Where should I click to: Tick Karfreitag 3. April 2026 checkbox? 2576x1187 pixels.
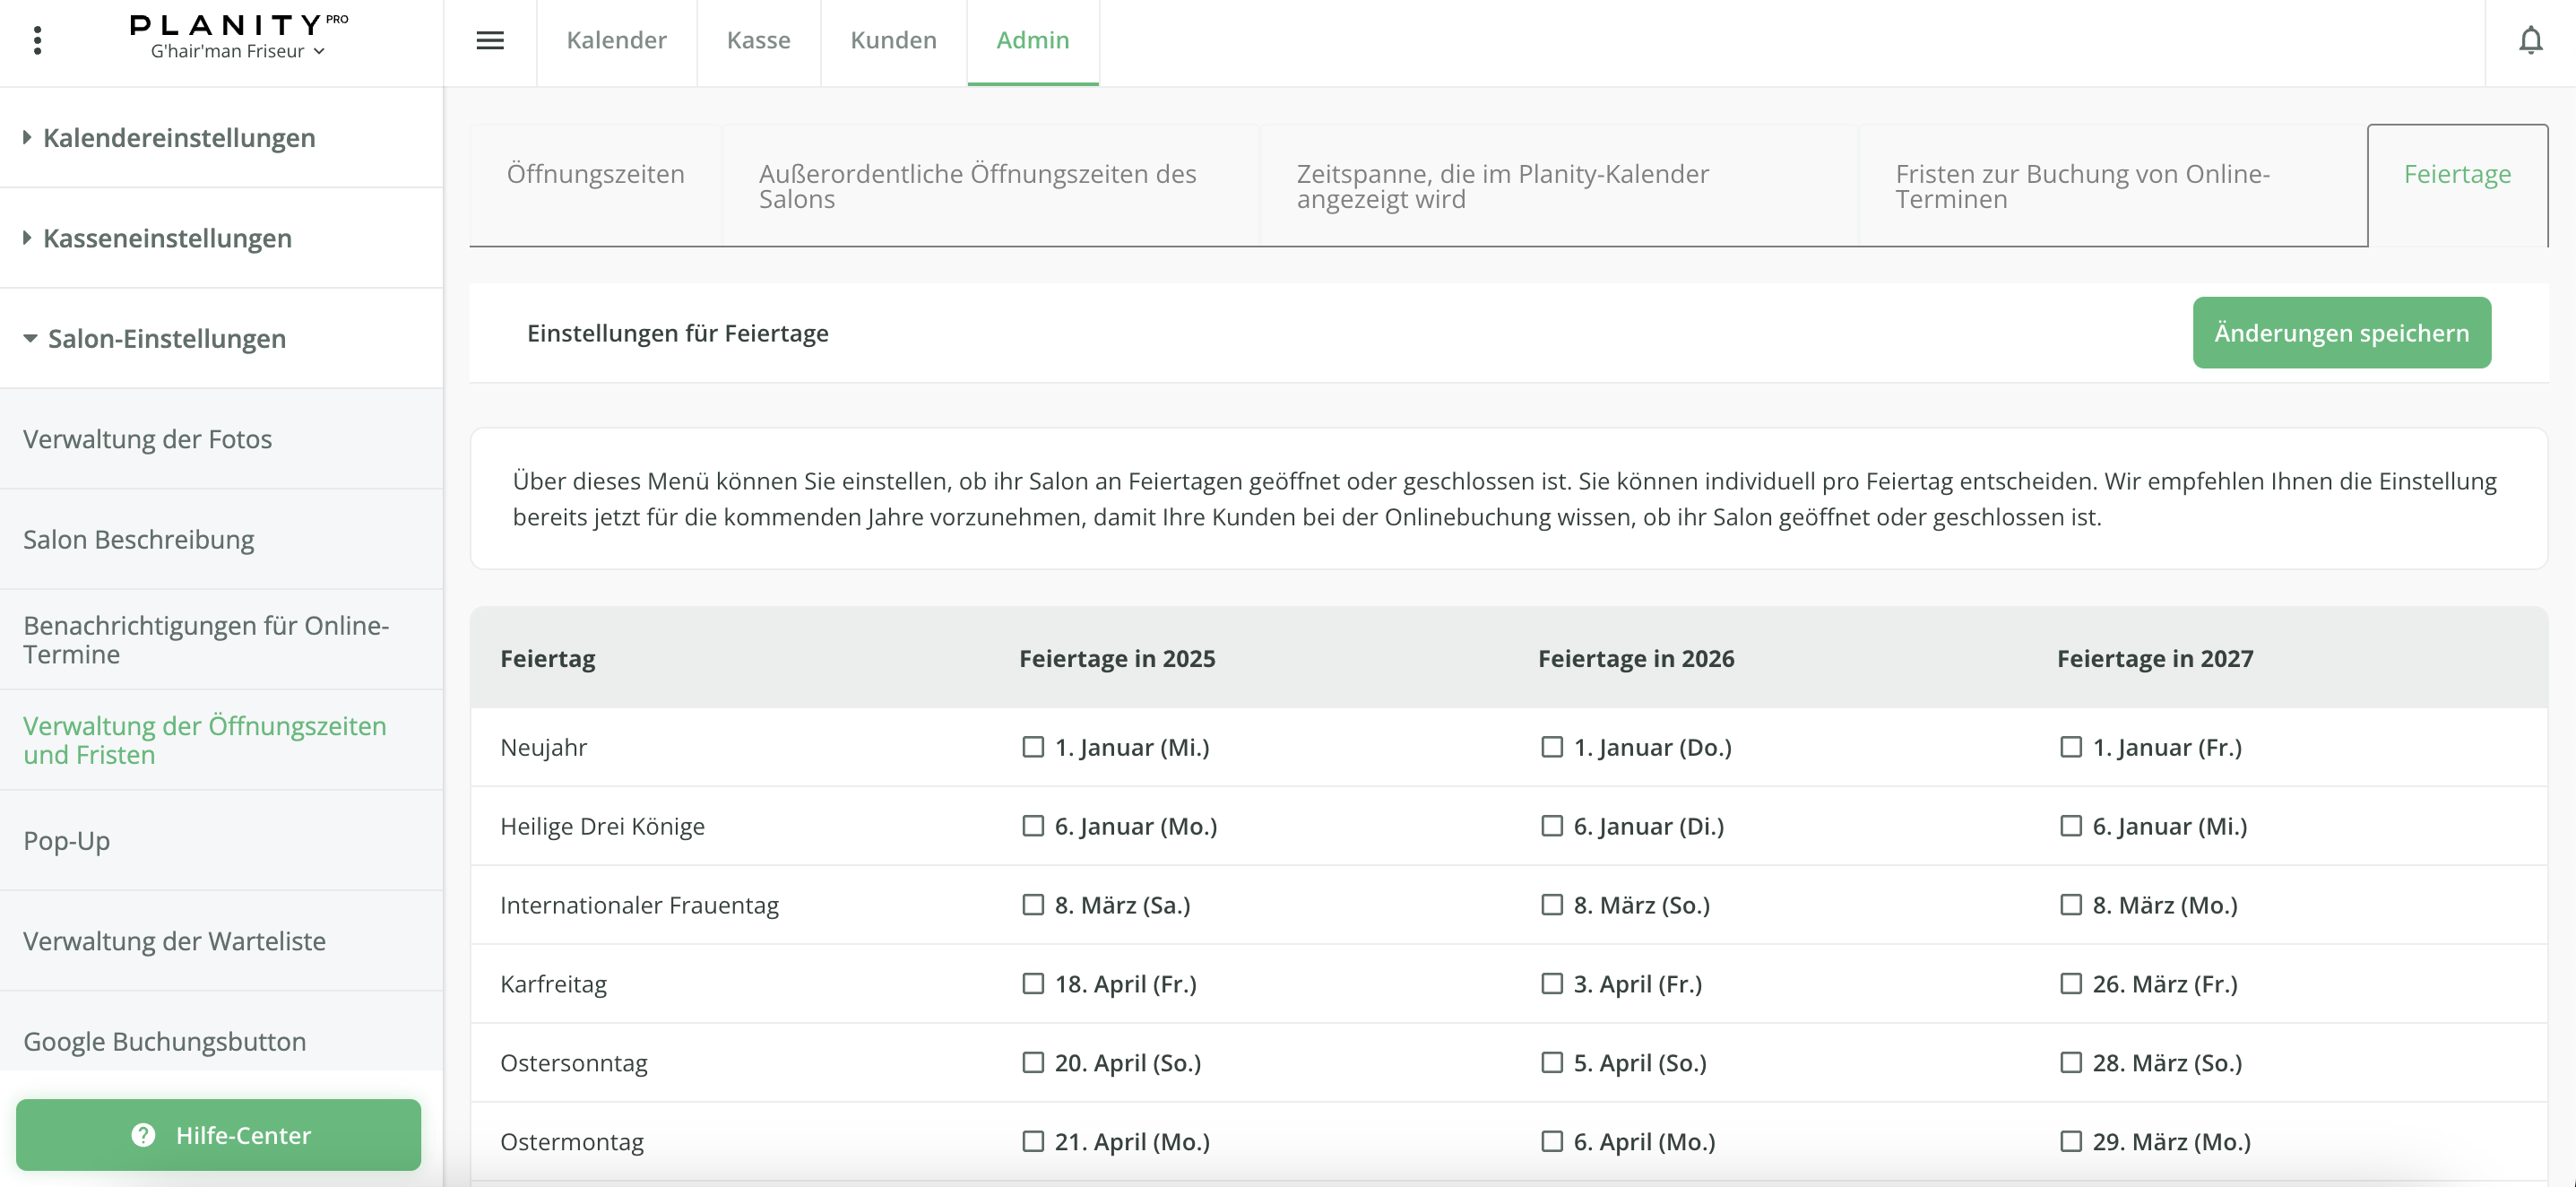[1552, 984]
